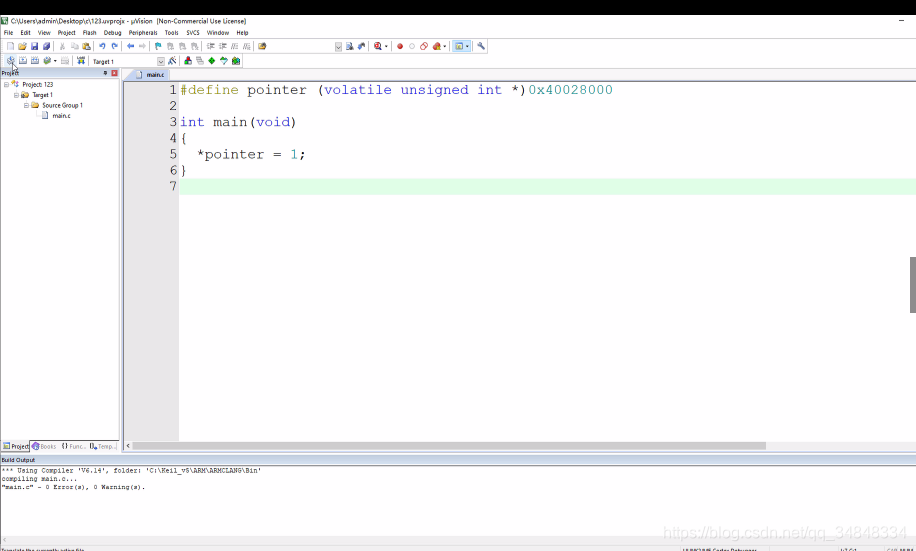Insert a bookmark with flag icon

[x=158, y=46]
